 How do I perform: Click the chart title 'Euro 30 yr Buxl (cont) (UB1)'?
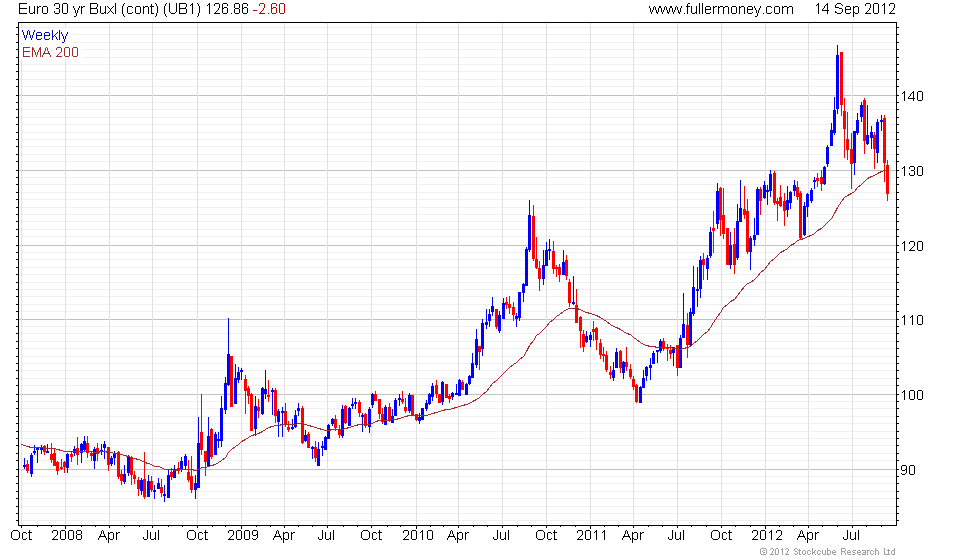coord(110,9)
